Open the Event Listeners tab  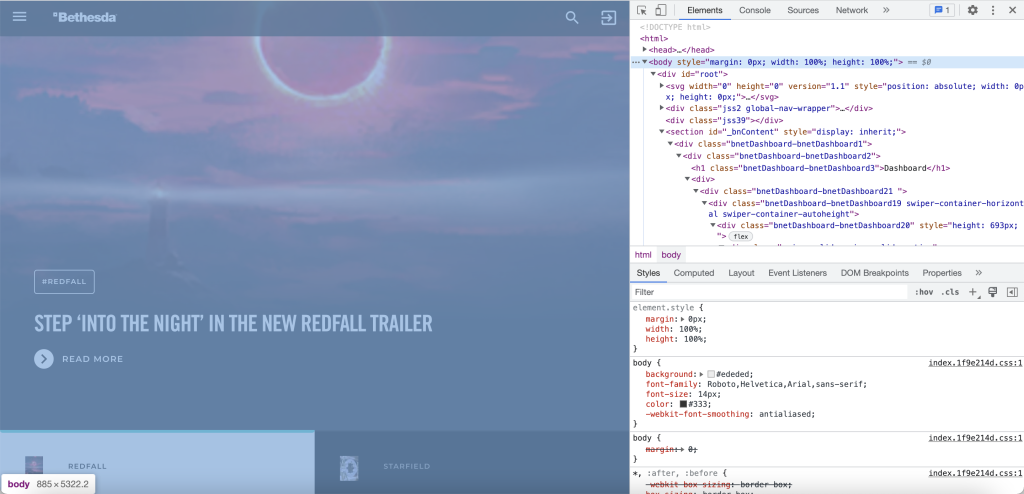coord(797,272)
